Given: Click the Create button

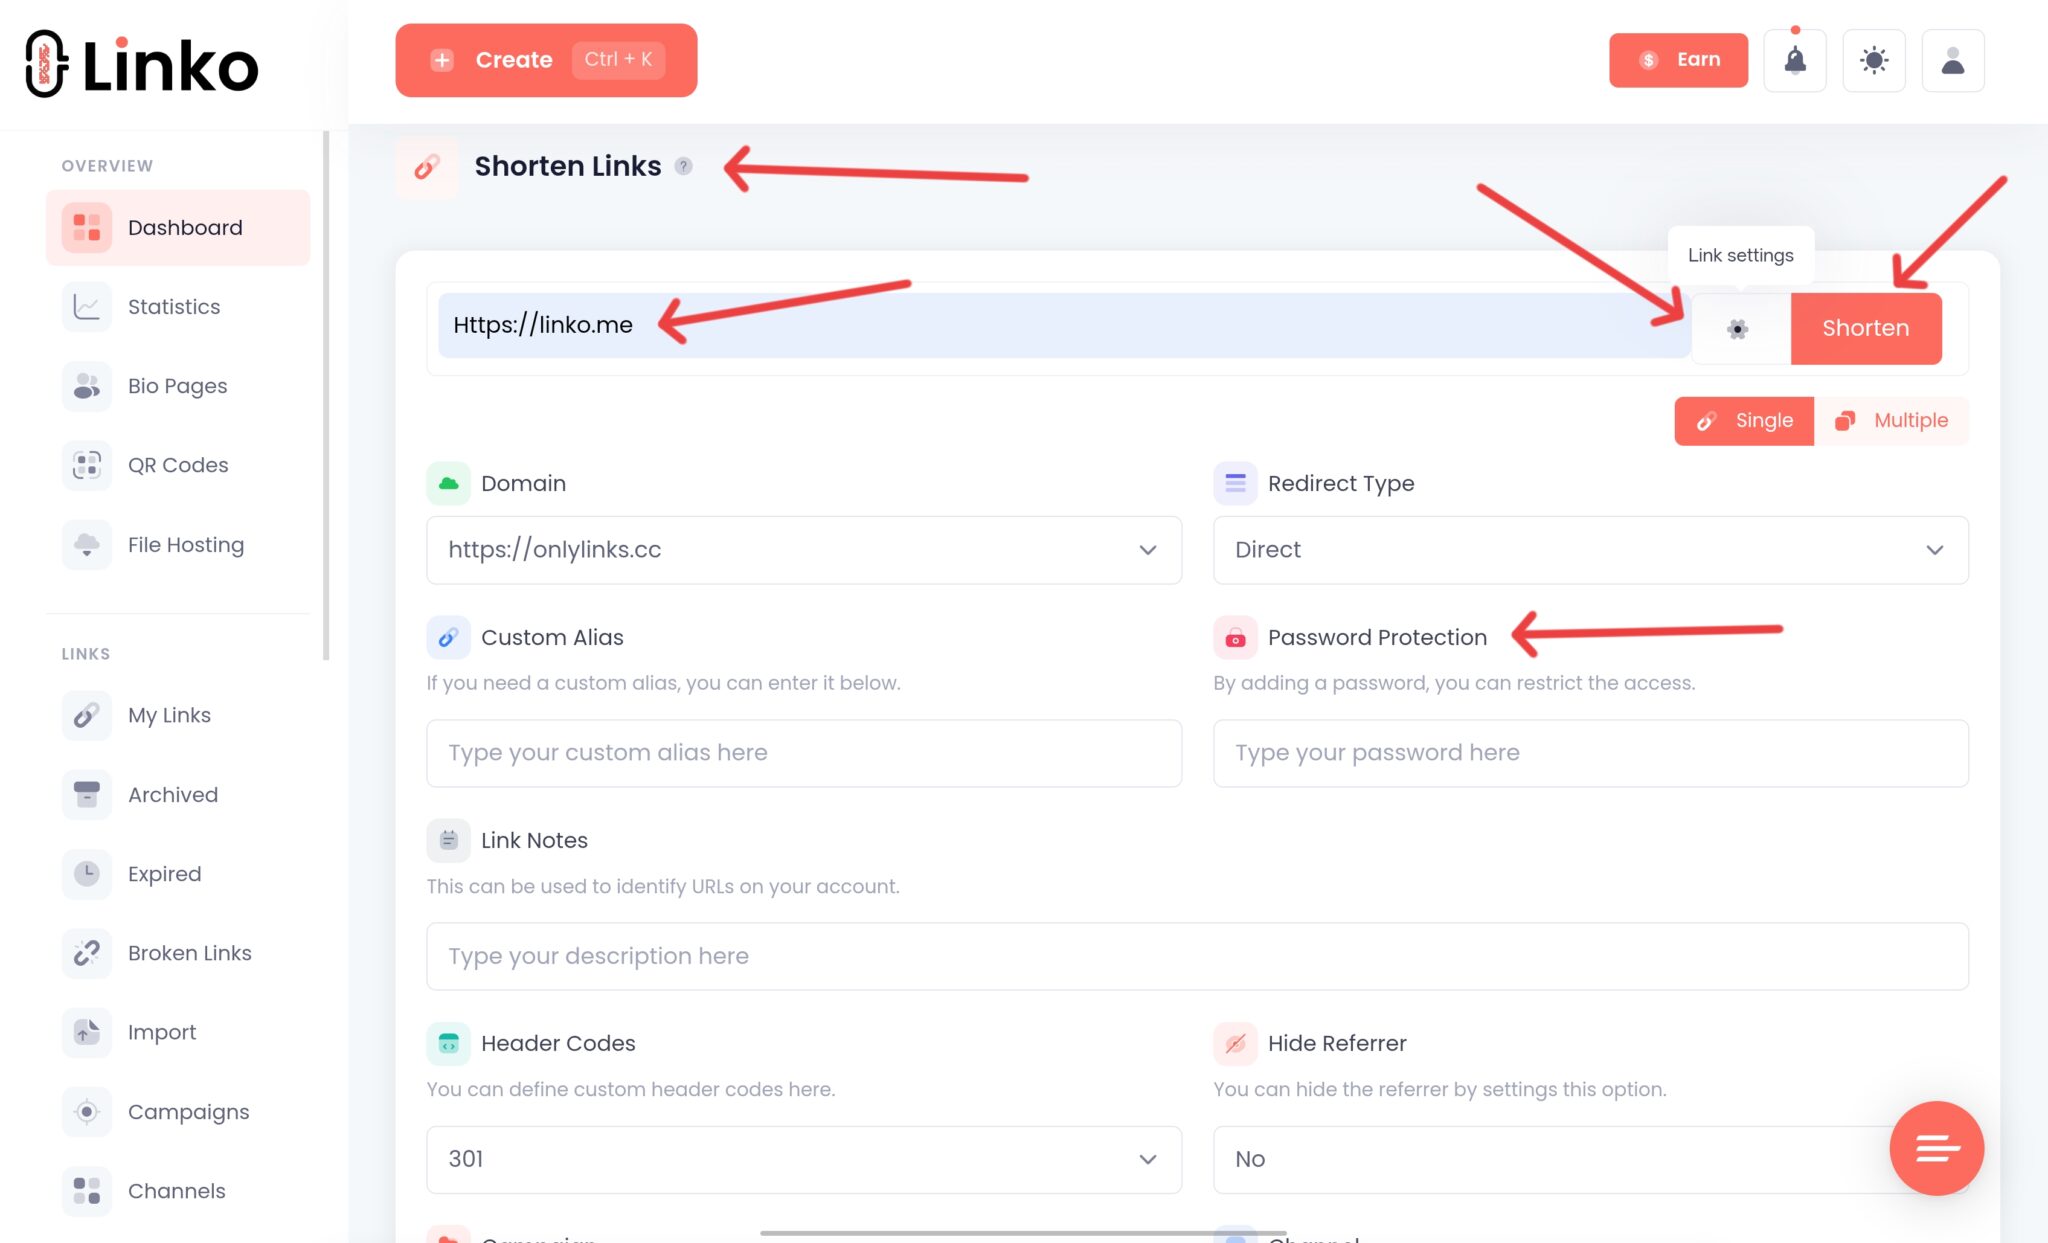Looking at the screenshot, I should [x=546, y=60].
